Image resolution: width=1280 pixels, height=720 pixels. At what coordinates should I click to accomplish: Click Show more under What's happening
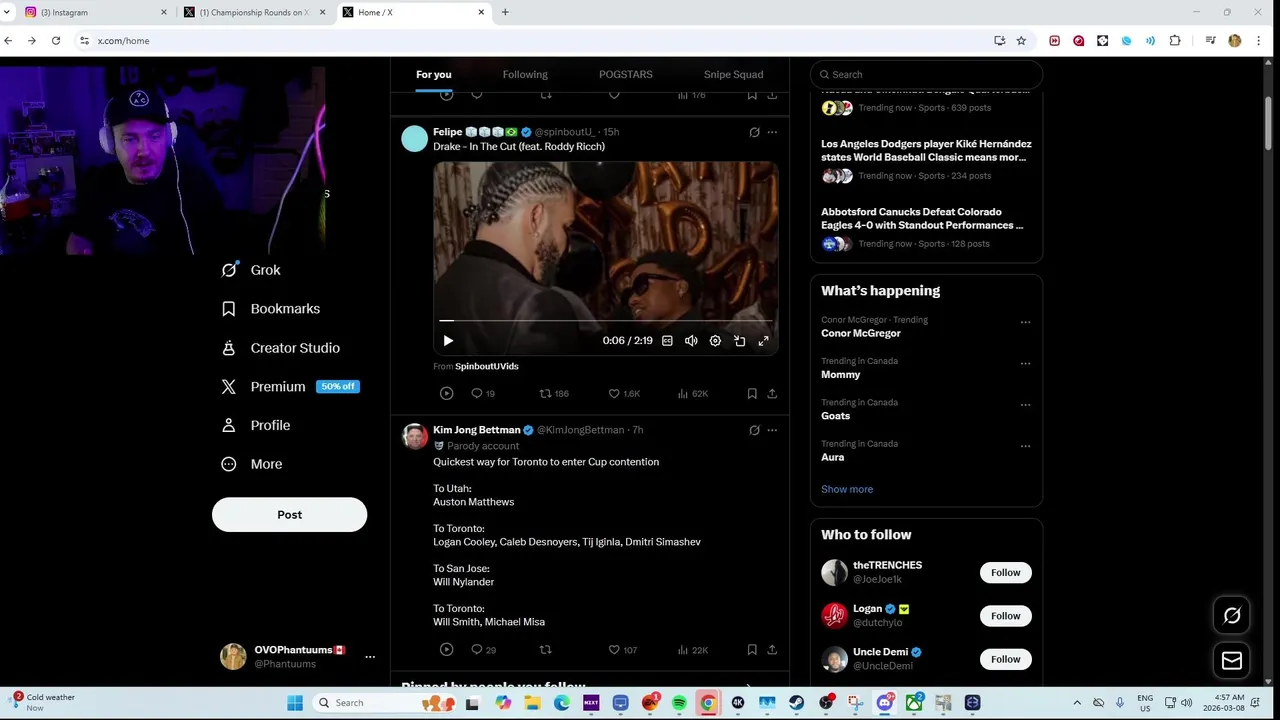pyautogui.click(x=847, y=489)
